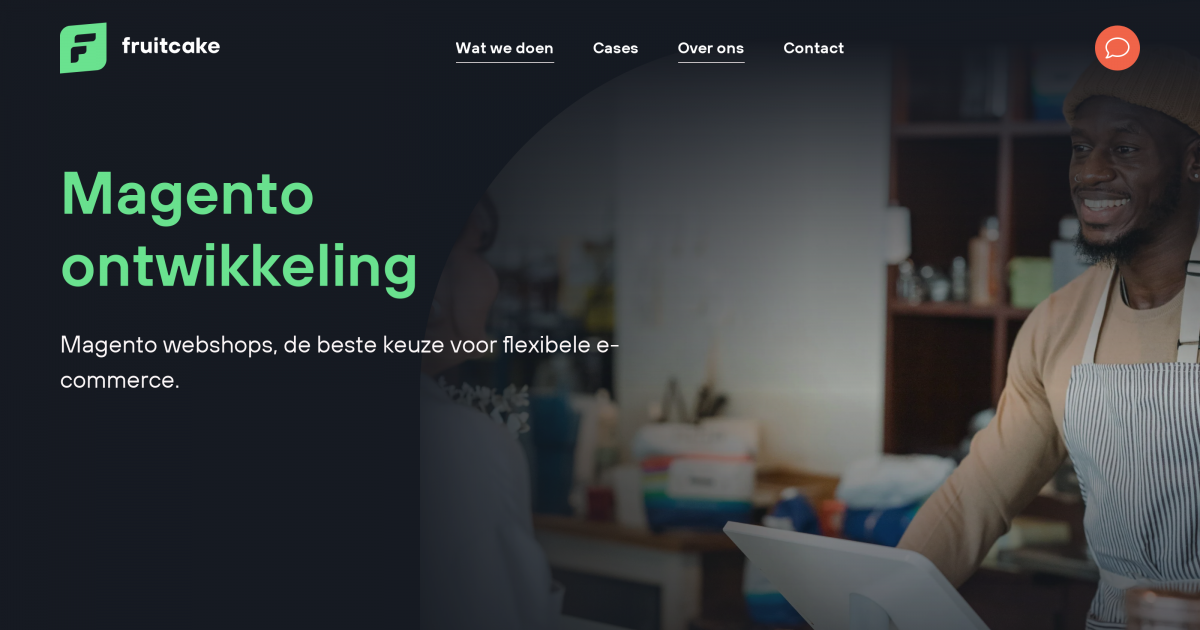Screen dimensions: 1200x630
Task: Click the Magento webshops subtitle paragraph
Action: [340, 362]
